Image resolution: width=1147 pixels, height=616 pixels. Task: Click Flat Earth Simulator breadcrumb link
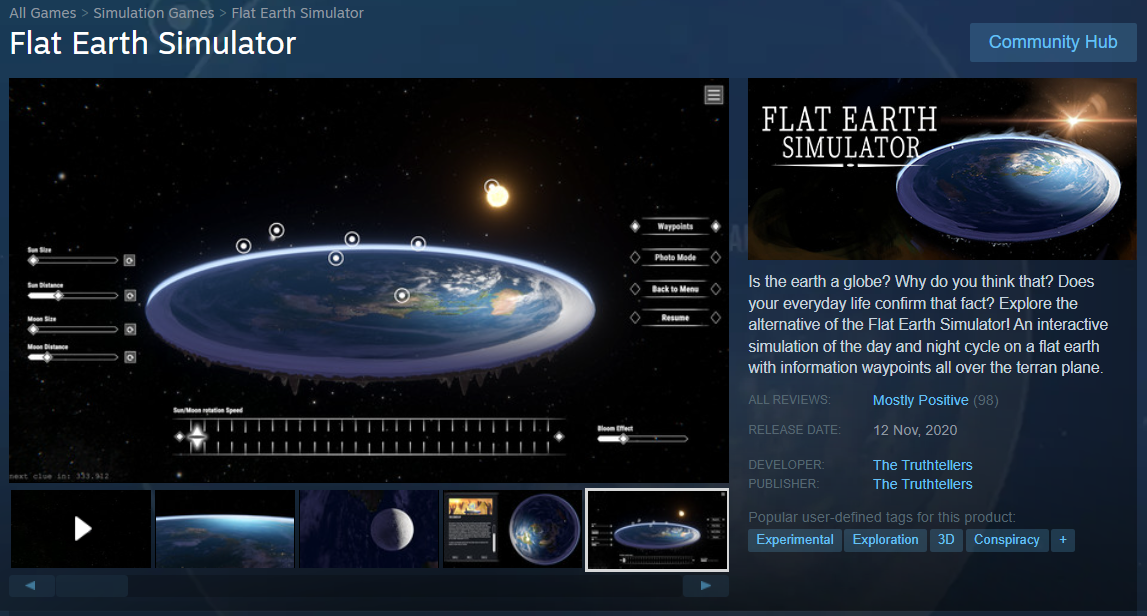pyautogui.click(x=297, y=13)
